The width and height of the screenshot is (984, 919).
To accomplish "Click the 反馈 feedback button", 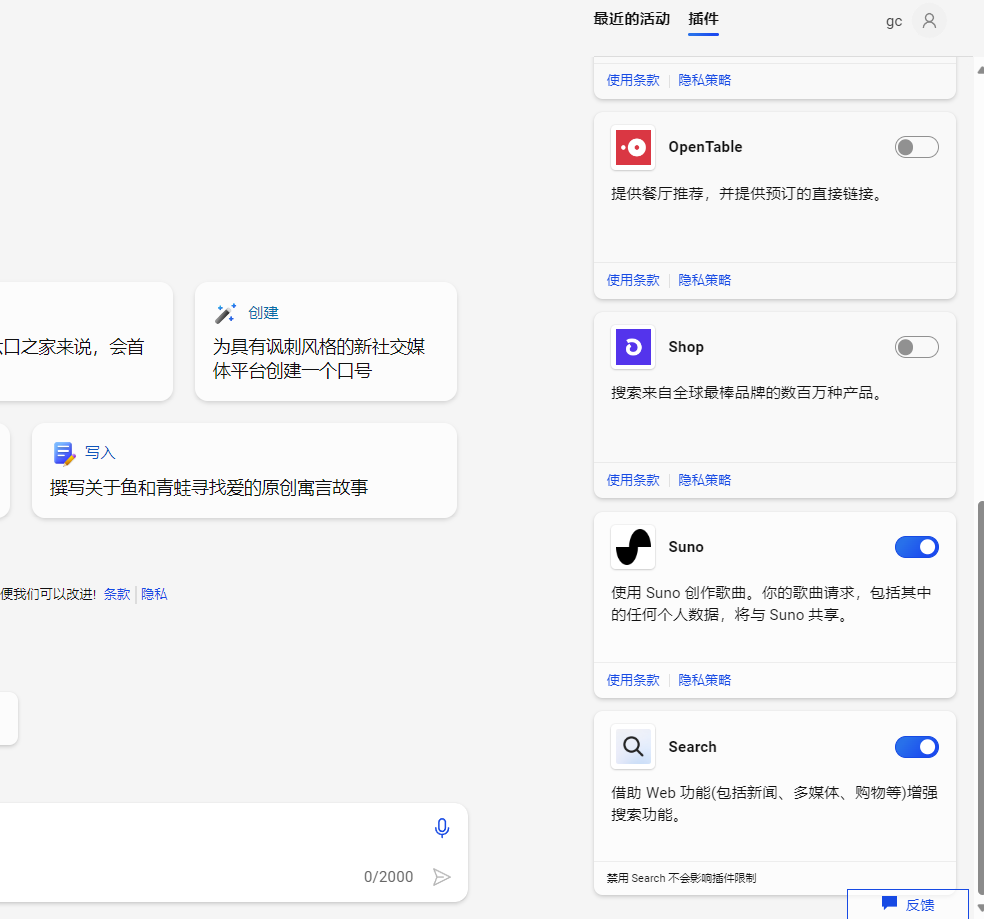I will 908,904.
